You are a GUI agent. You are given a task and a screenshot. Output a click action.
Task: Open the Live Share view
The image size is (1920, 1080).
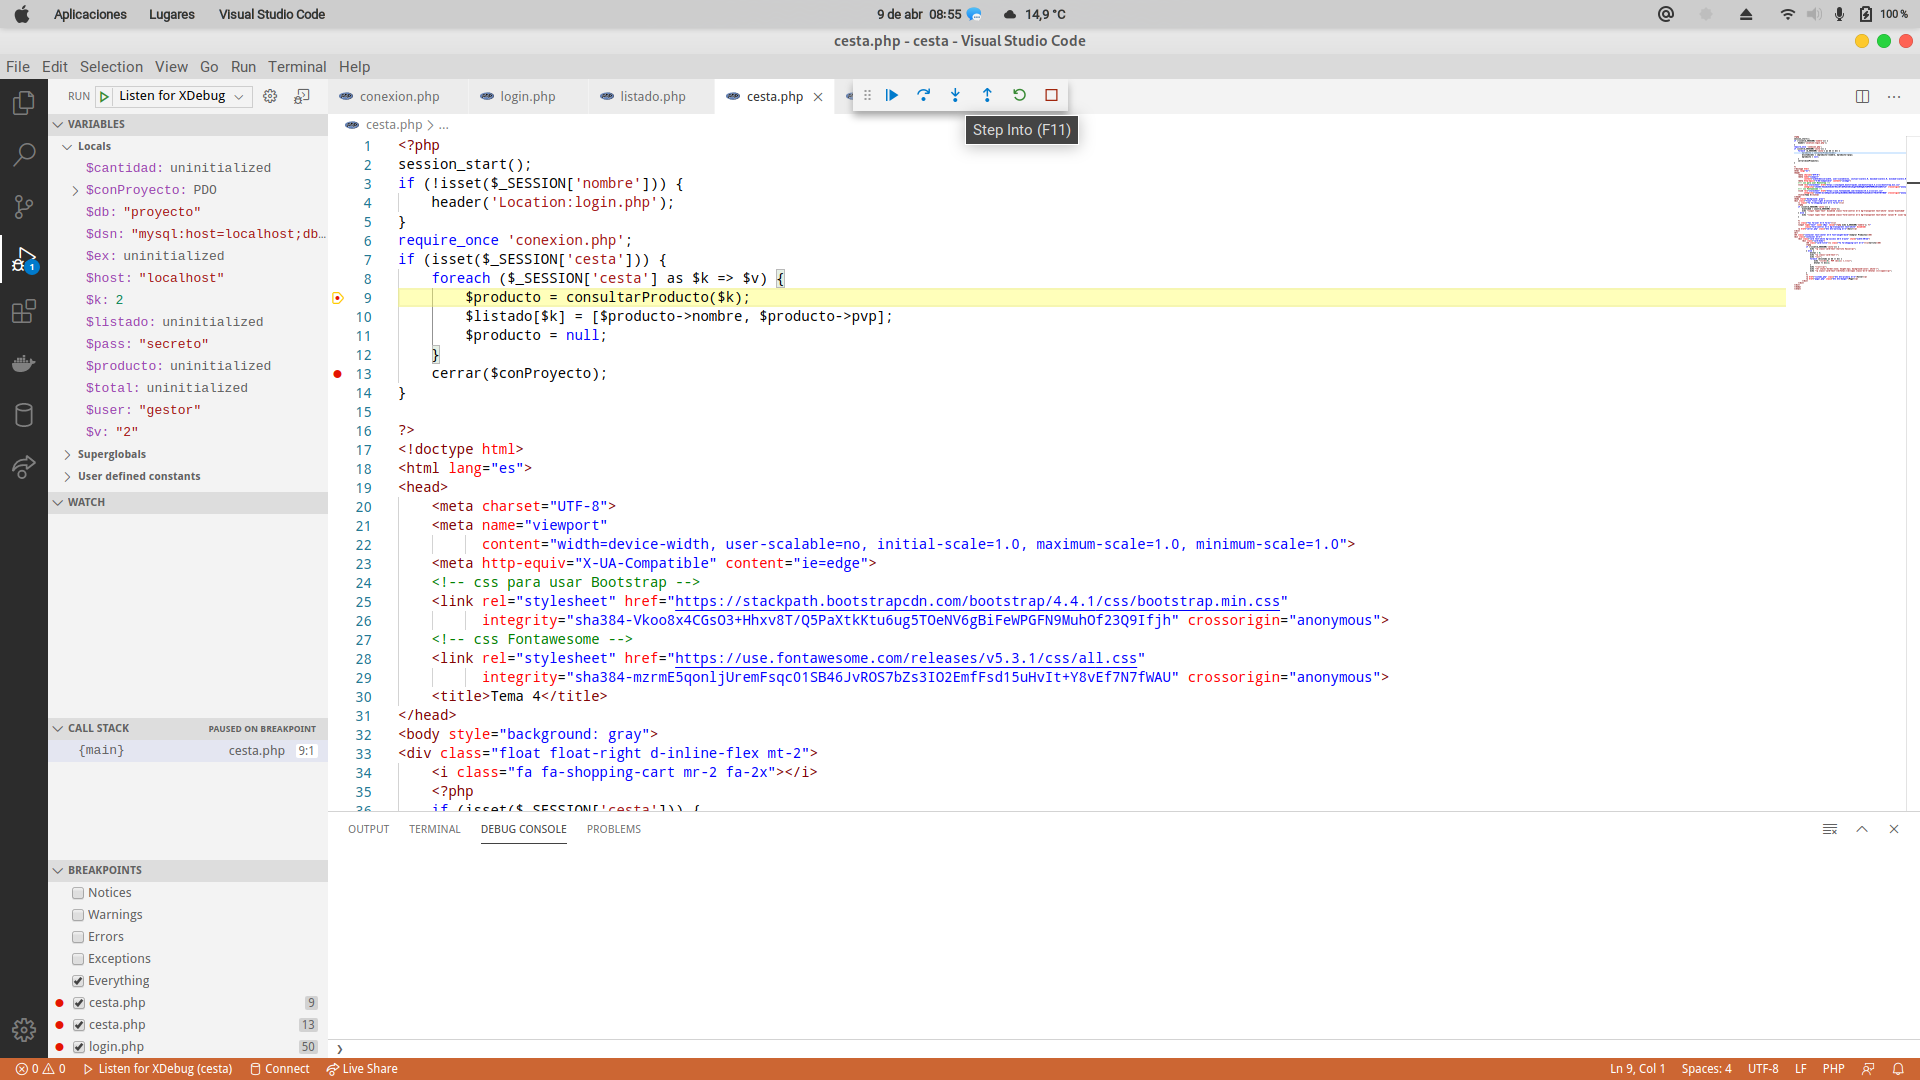coord(24,467)
